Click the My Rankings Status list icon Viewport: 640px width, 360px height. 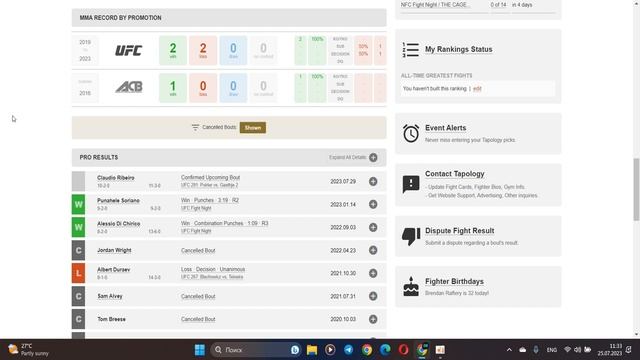click(411, 50)
